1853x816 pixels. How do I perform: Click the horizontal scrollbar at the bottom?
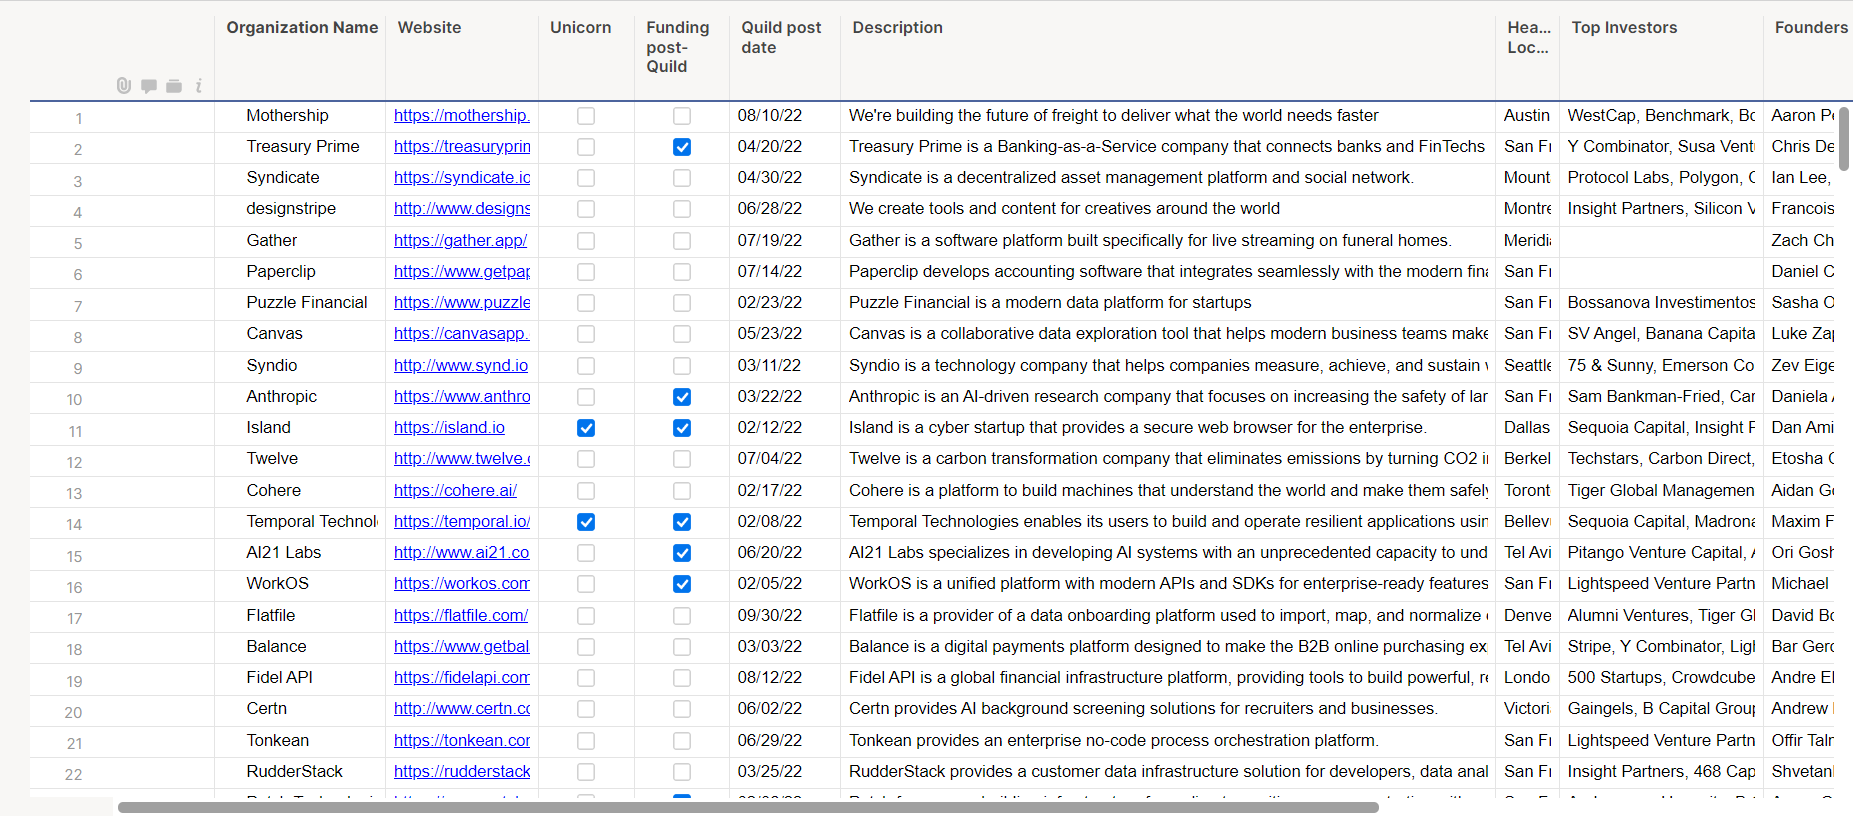pyautogui.click(x=748, y=807)
